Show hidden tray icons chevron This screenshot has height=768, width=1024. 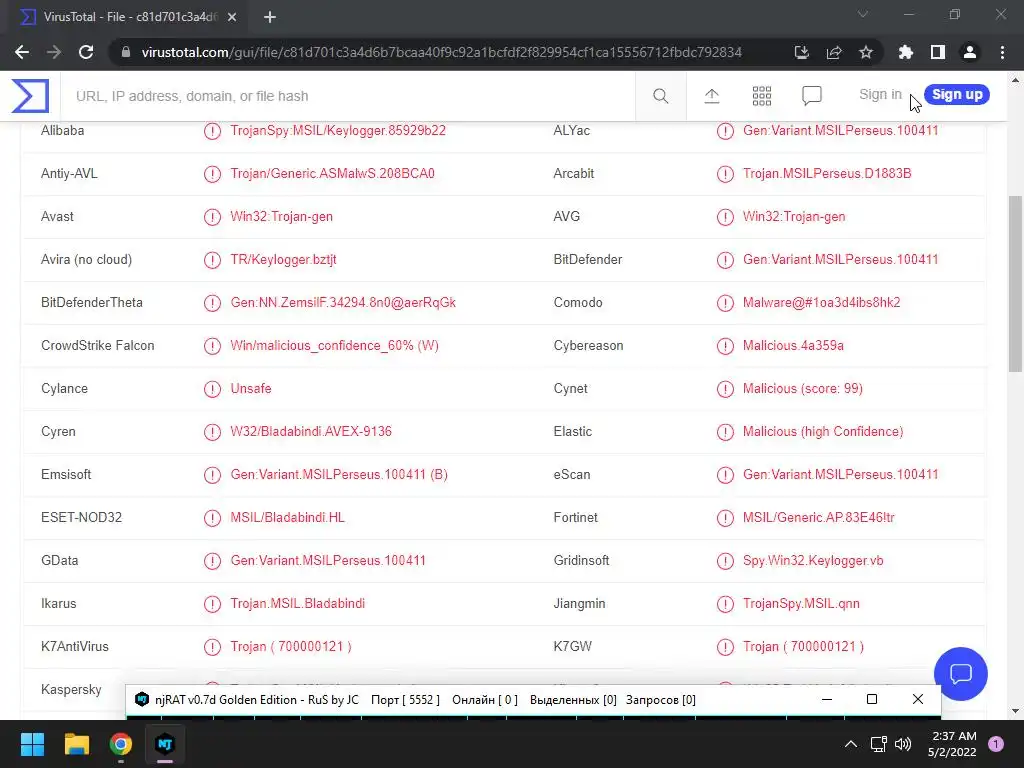[851, 744]
